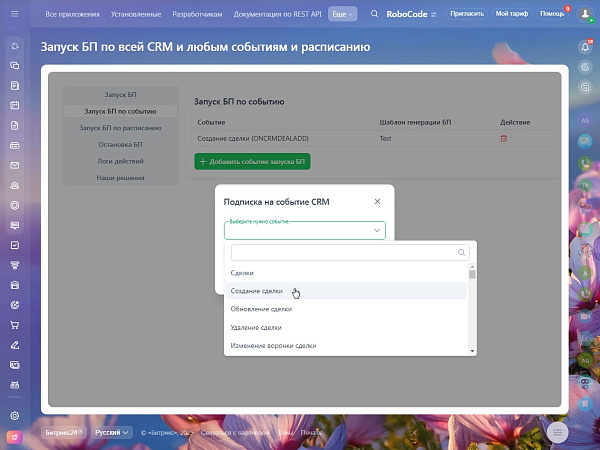Switch to the 'Логи действий' tab
This screenshot has width=600, height=450.
[120, 161]
